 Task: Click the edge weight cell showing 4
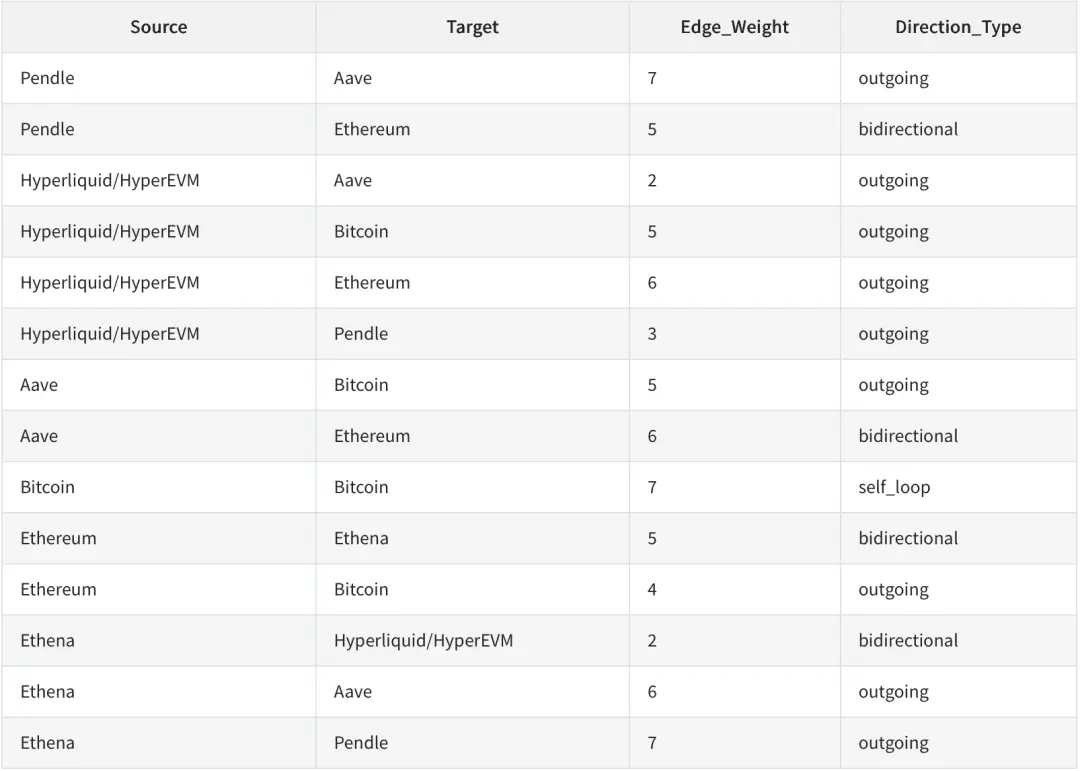pyautogui.click(x=652, y=589)
